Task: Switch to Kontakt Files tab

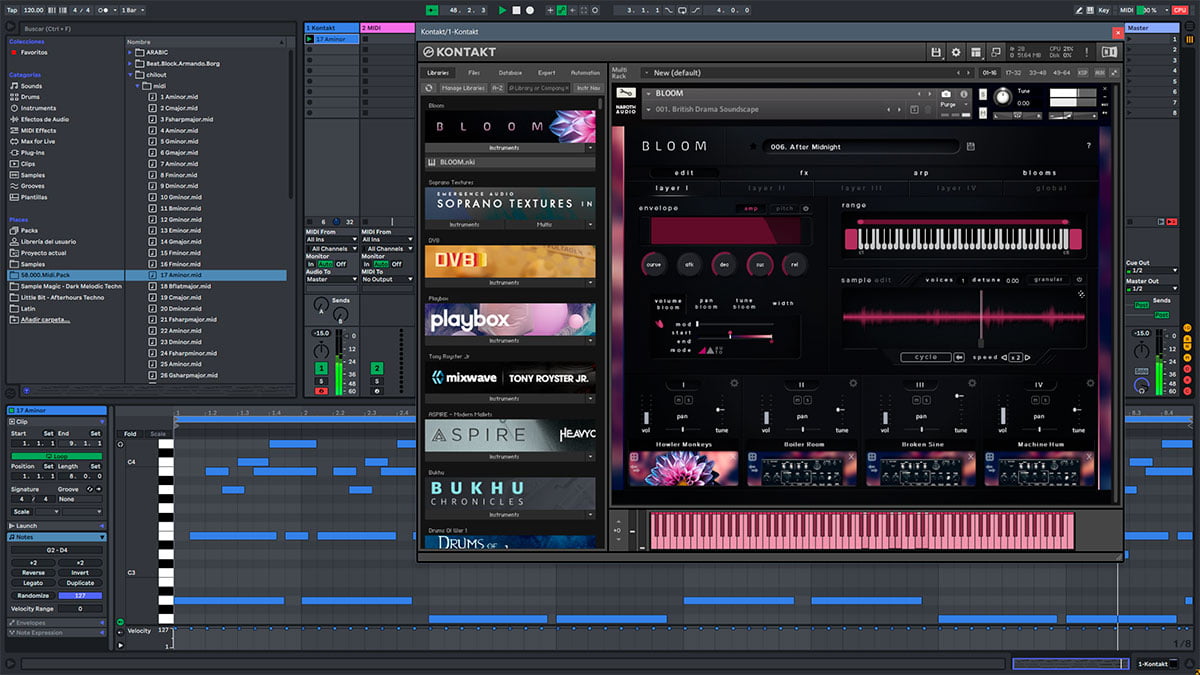Action: [474, 73]
